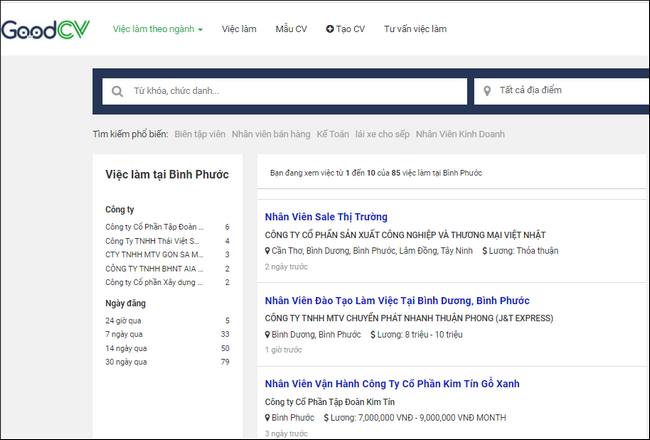Filter jobs posted in 7 ngày qua
The height and width of the screenshot is (440, 650).
123,334
